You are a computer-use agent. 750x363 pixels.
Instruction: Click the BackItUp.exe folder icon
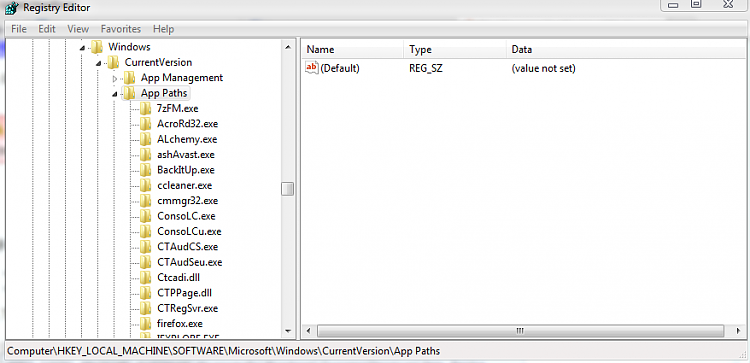click(145, 170)
